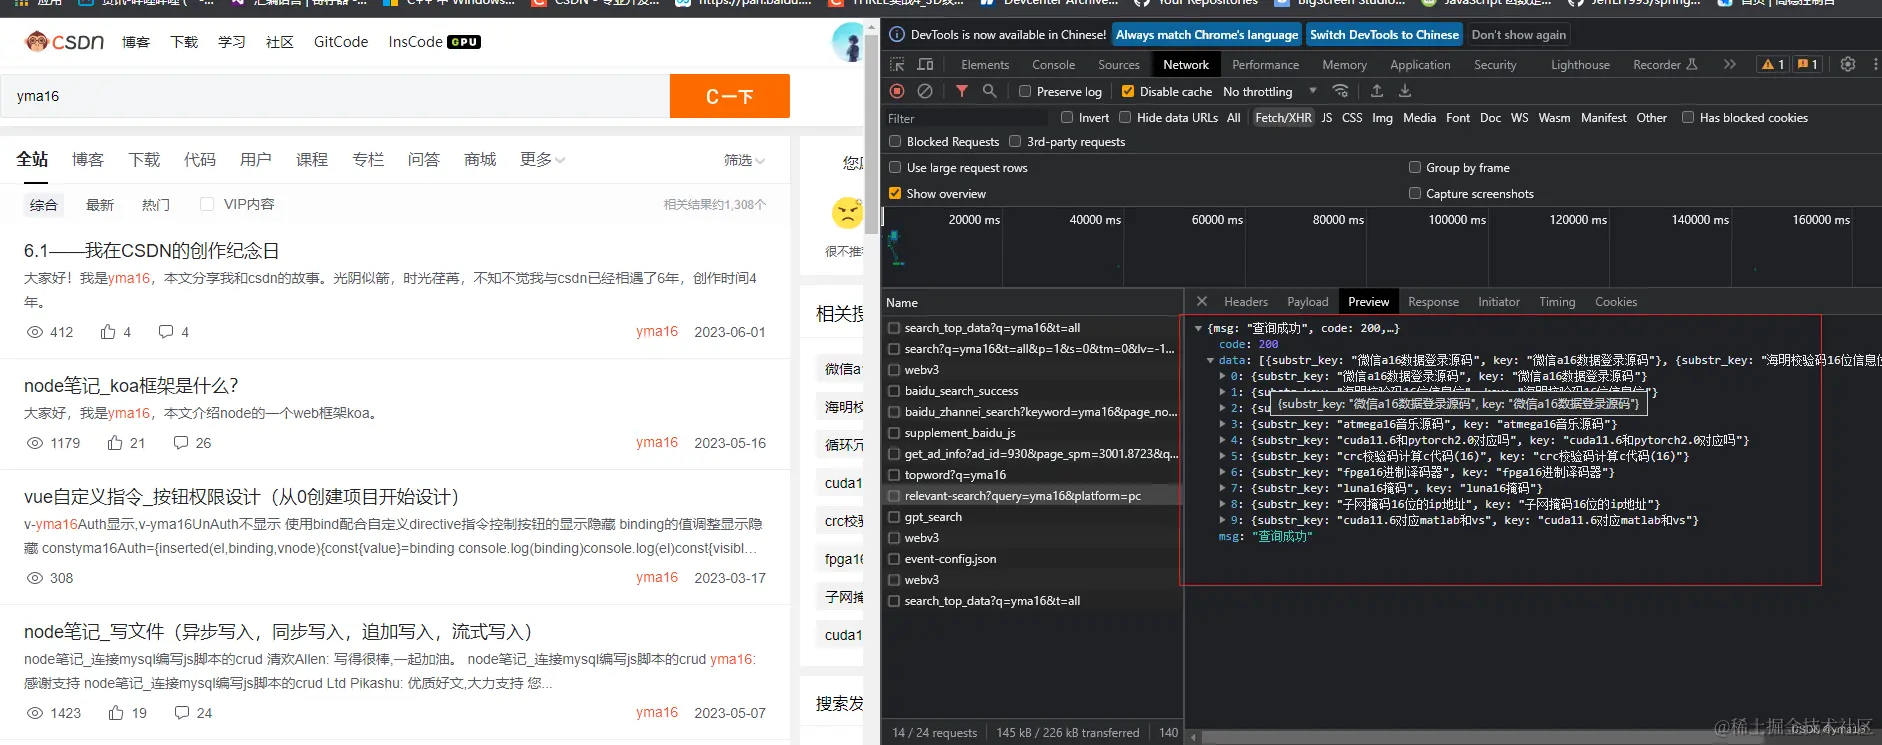
Task: Open article node笔记_koa框架是什么?
Action: [131, 385]
